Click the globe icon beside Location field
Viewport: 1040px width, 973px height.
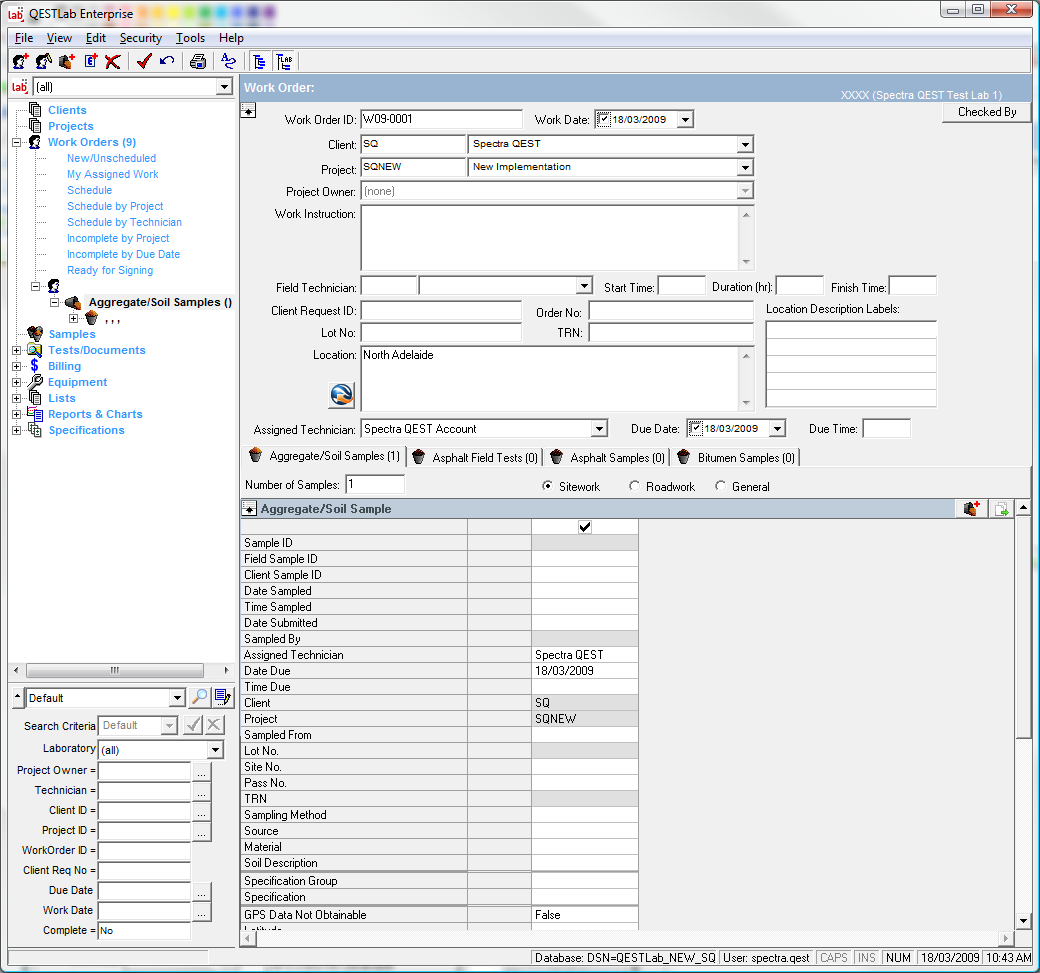pyautogui.click(x=341, y=395)
